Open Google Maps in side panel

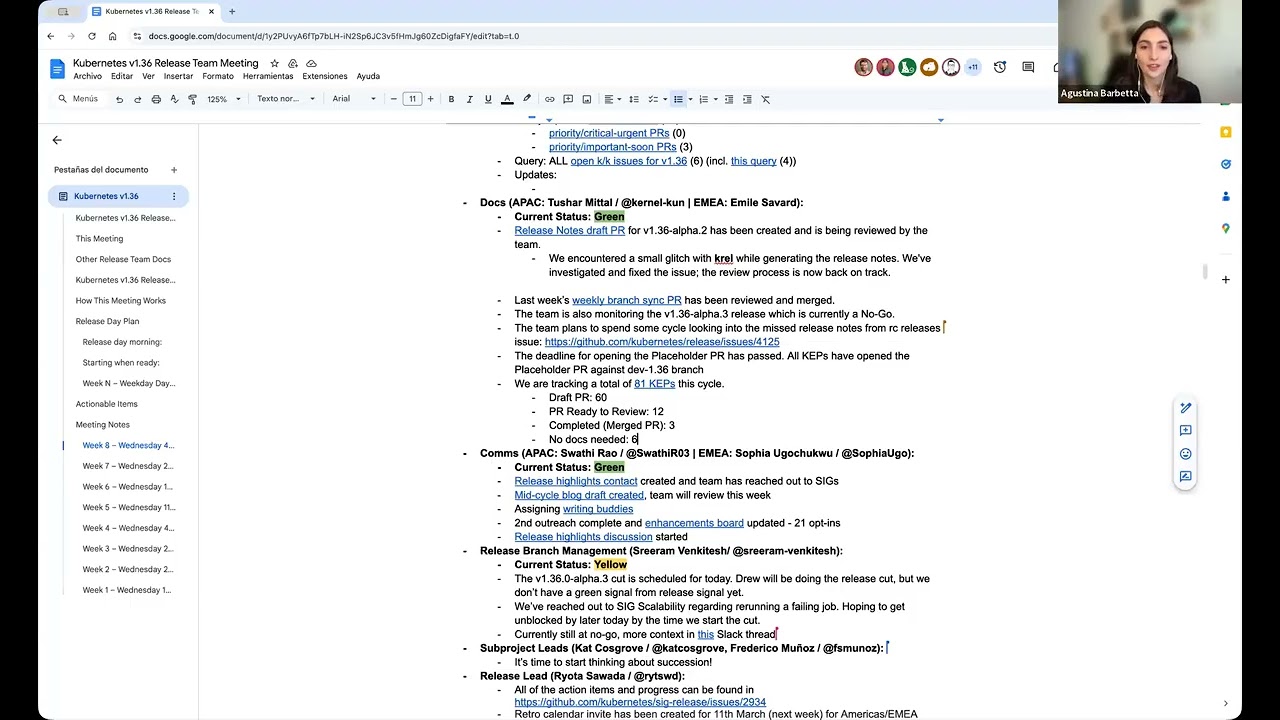1226,228
